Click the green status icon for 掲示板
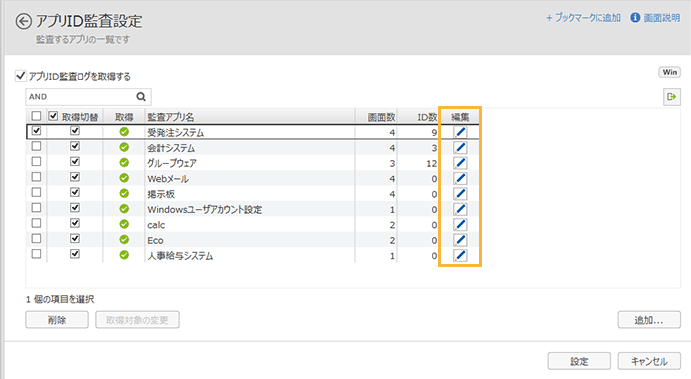 (x=124, y=193)
